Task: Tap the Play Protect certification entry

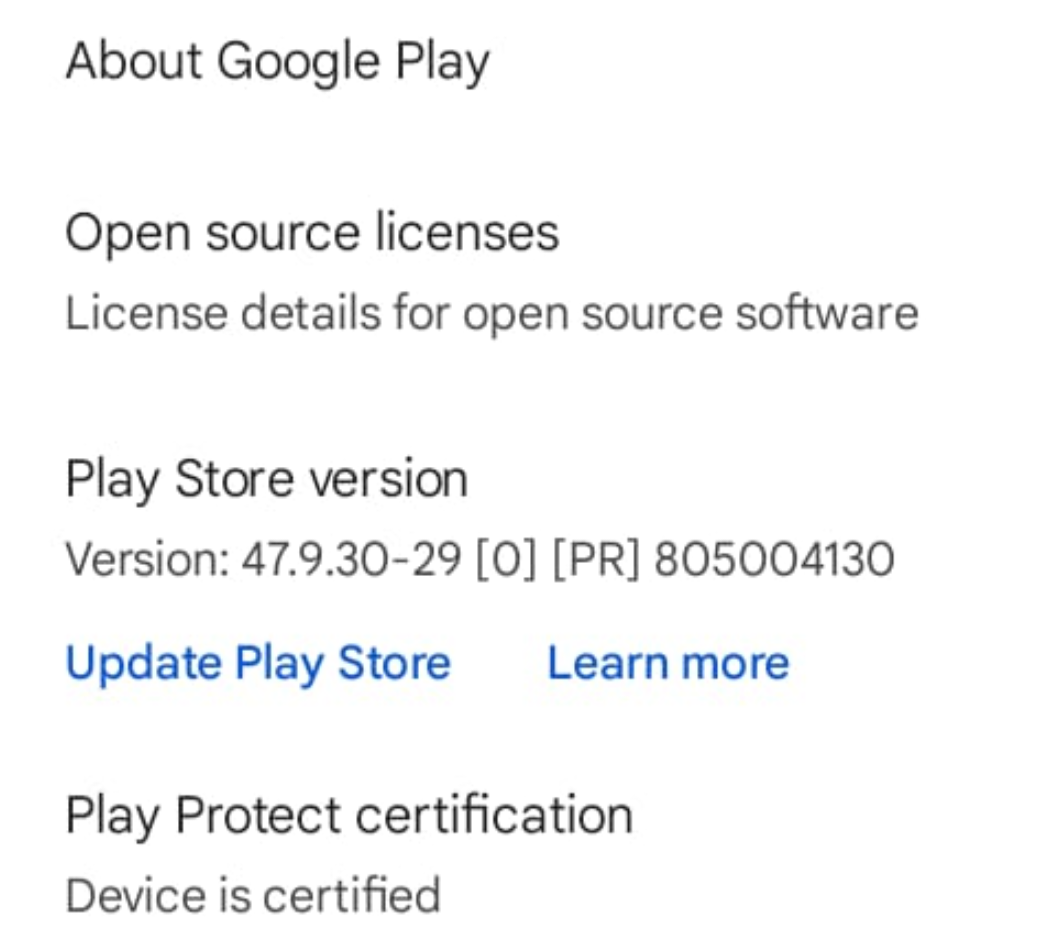Action: [348, 815]
